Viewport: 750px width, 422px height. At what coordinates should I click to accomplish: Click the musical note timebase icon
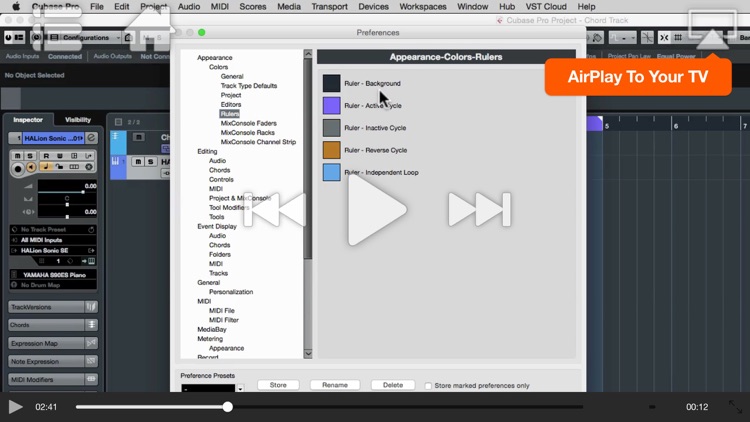46,167
